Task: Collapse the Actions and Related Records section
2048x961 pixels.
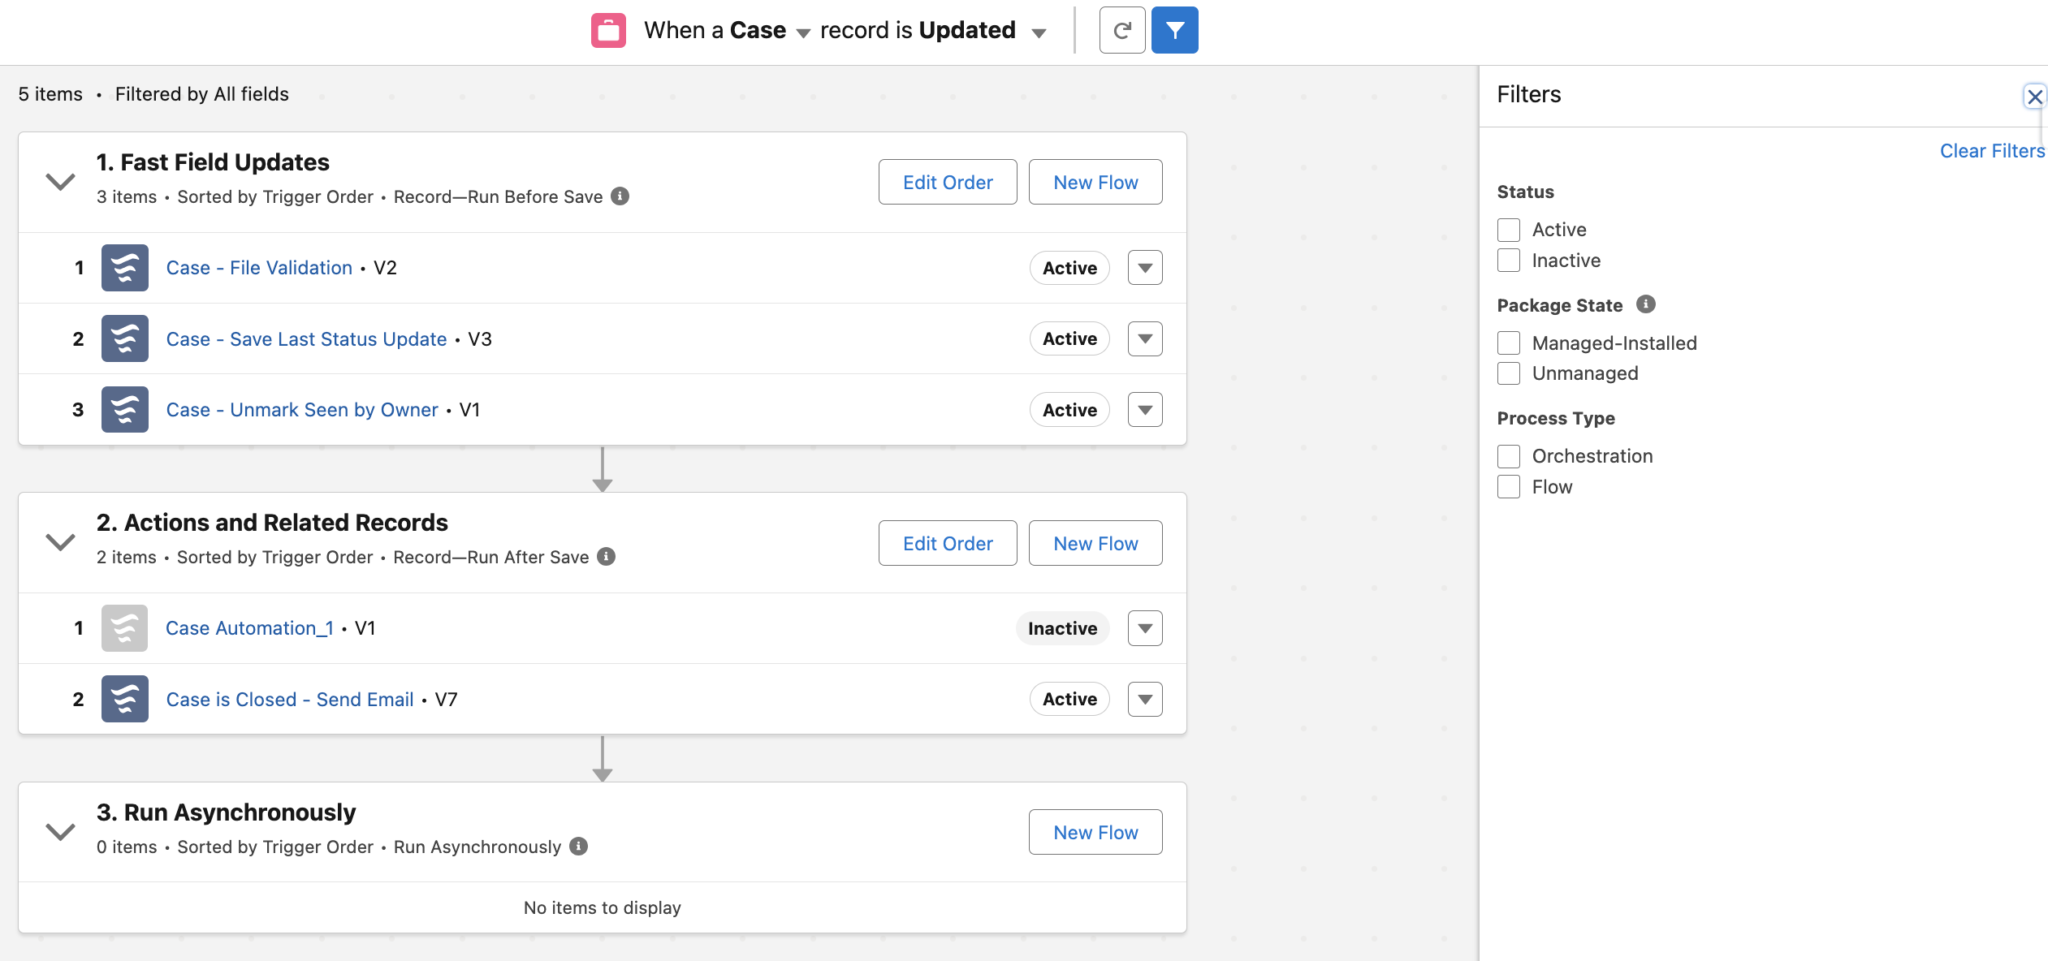Action: click(60, 541)
